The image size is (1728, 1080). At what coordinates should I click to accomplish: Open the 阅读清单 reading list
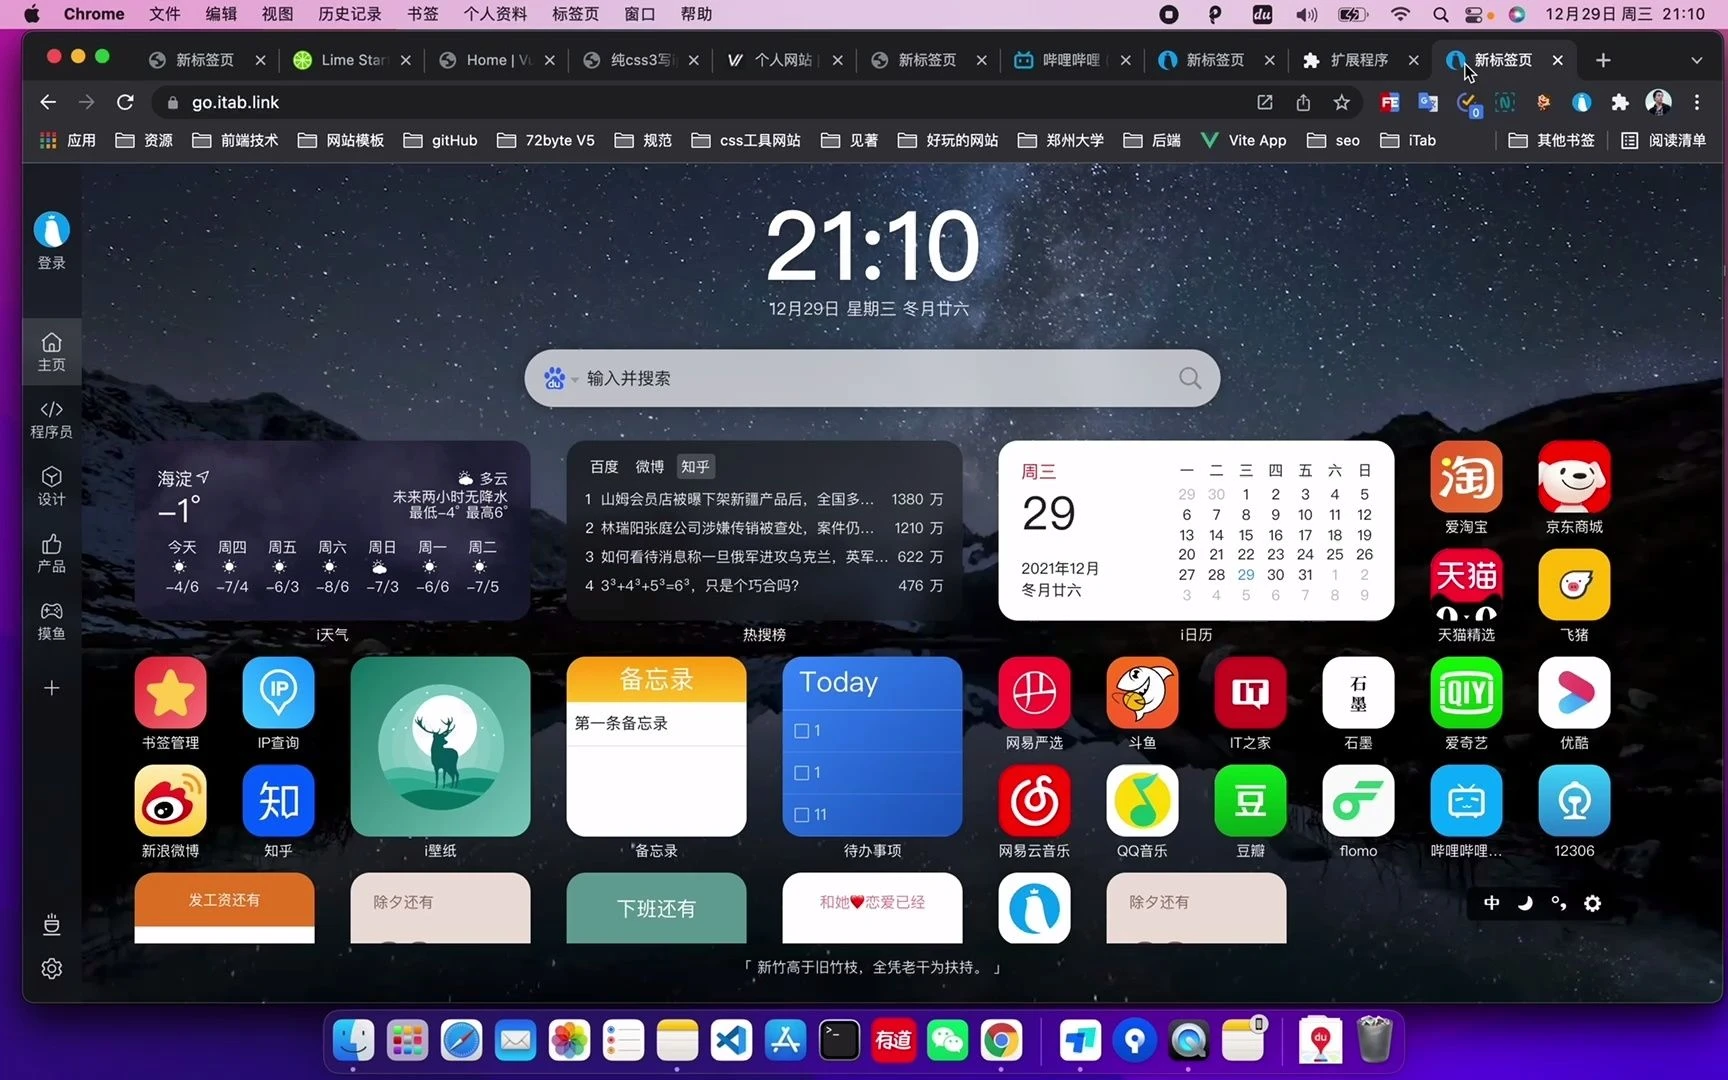coord(1664,140)
